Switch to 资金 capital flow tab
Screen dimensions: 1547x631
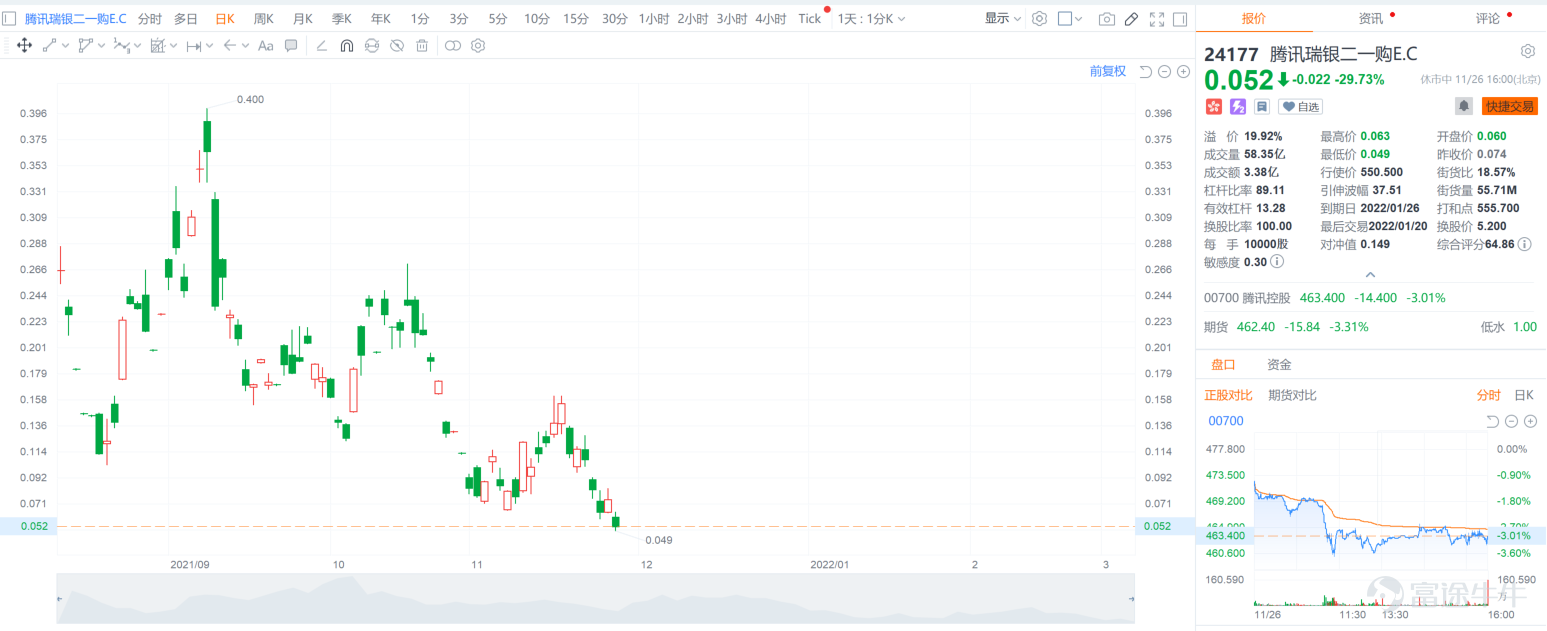click(1278, 365)
